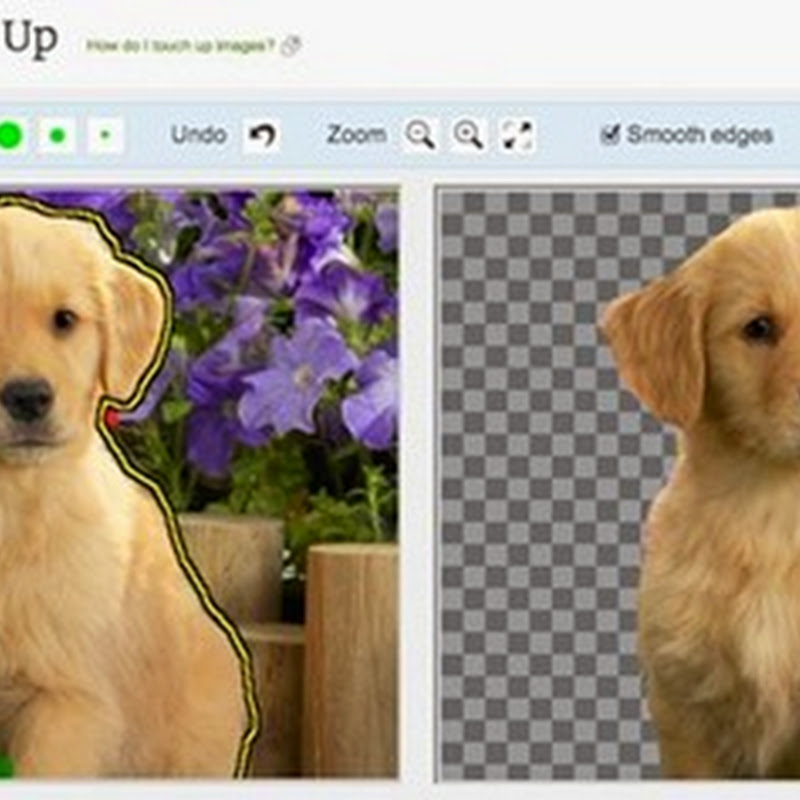Choose the largest green brush size

tap(10, 136)
